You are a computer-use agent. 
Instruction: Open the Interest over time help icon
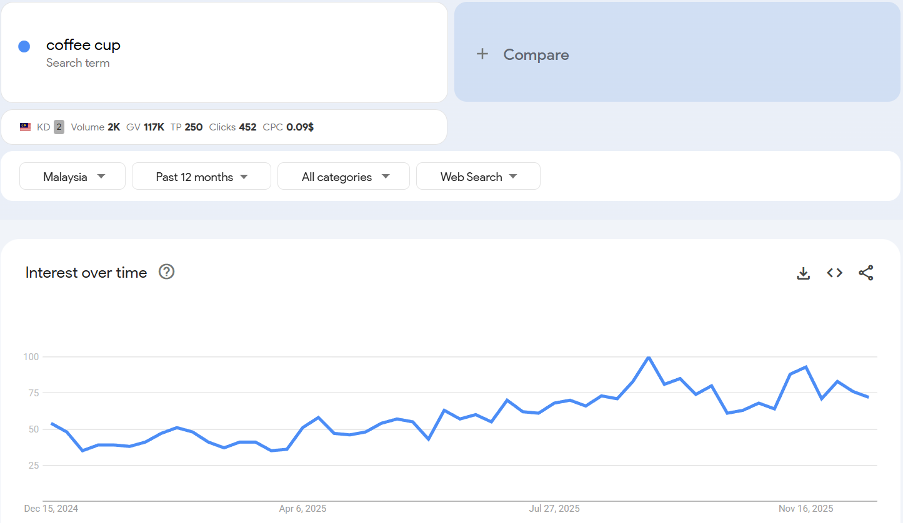(x=167, y=272)
